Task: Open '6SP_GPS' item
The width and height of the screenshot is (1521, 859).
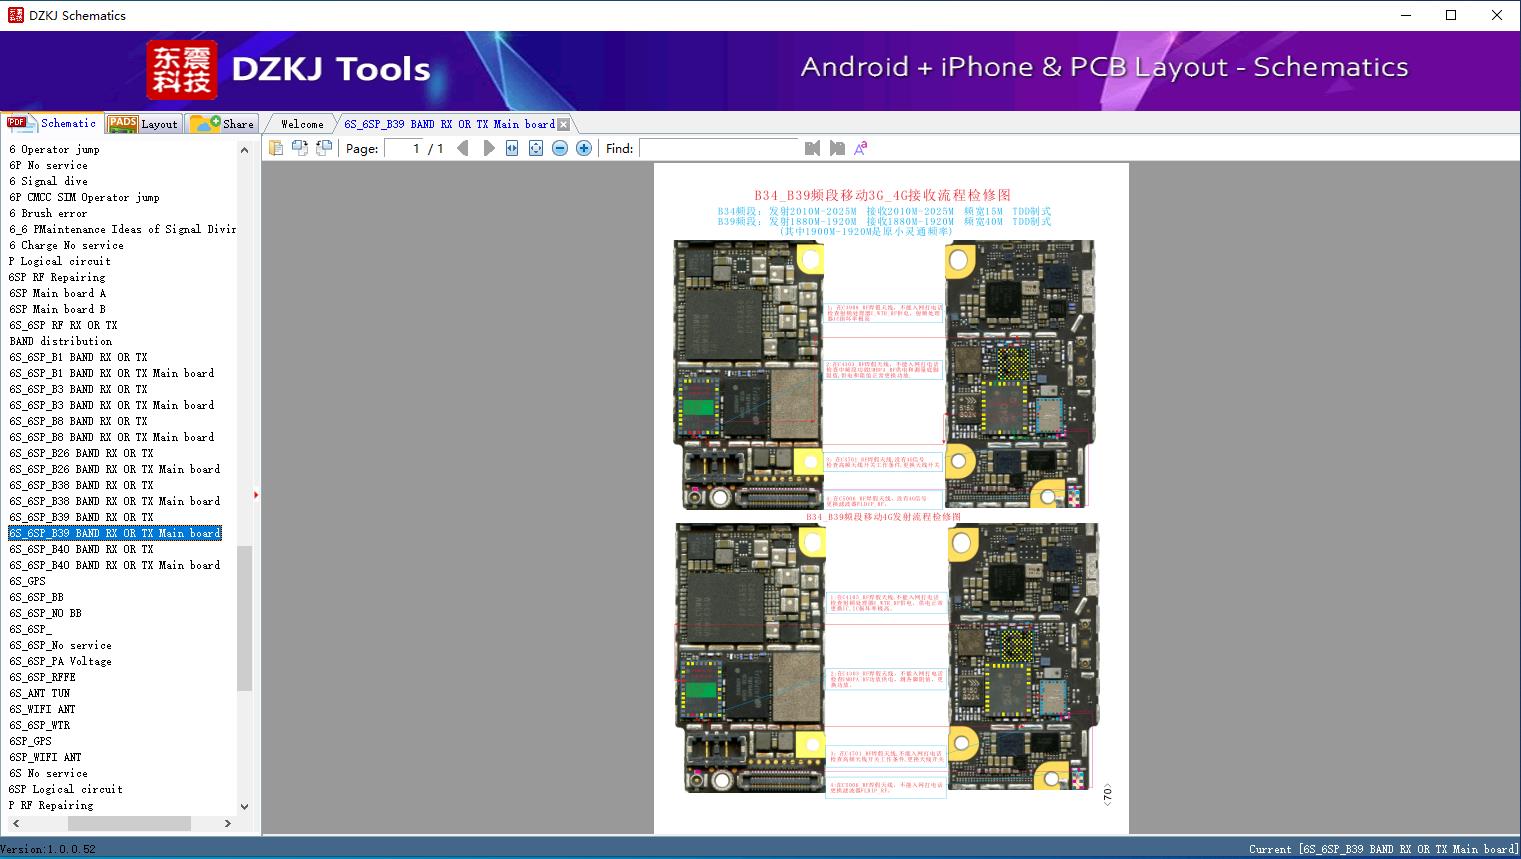Action: (30, 741)
